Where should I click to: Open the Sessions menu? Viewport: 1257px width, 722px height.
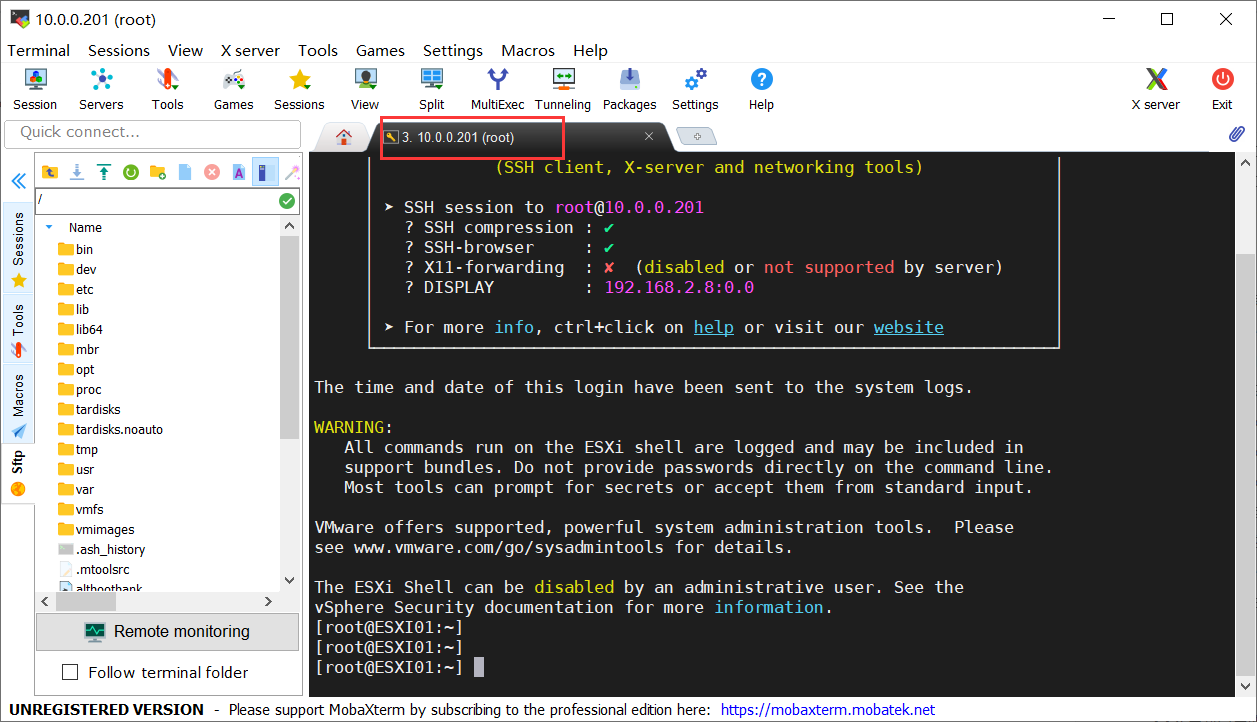pos(119,50)
